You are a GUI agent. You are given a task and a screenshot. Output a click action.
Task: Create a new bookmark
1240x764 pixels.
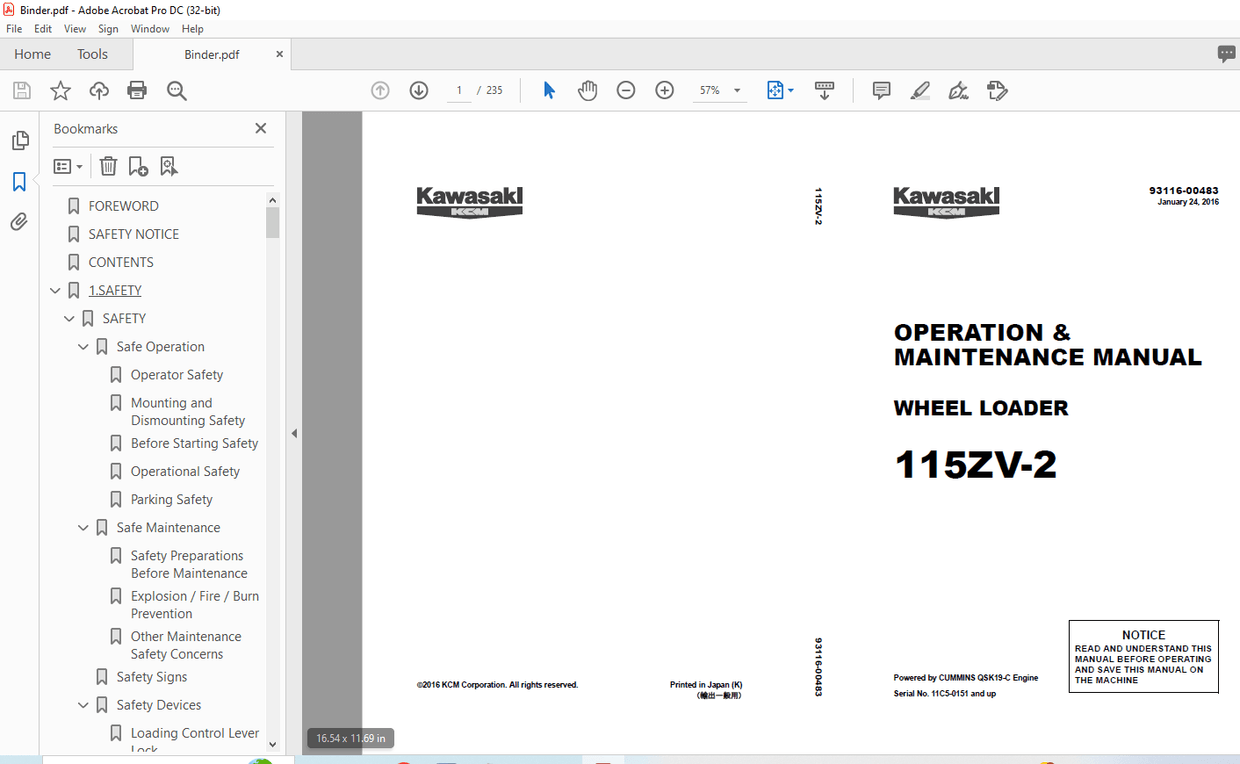[x=138, y=166]
